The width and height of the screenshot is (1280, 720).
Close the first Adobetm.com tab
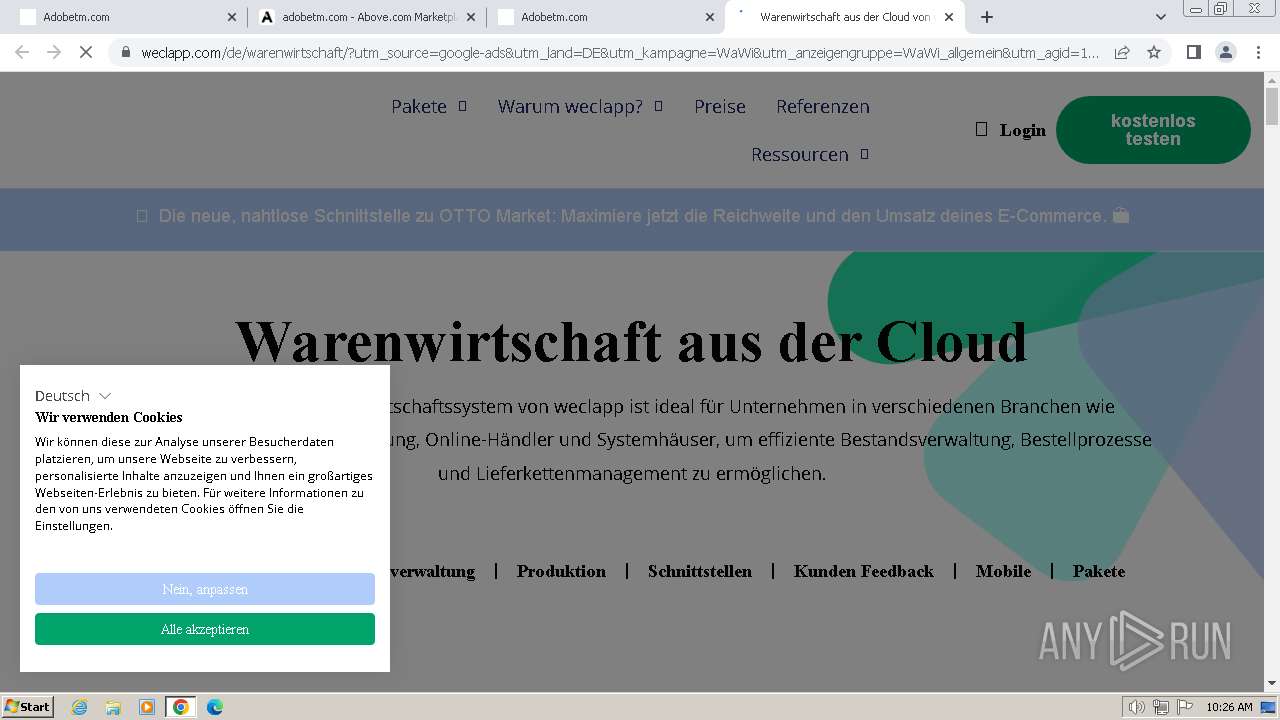coord(232,17)
